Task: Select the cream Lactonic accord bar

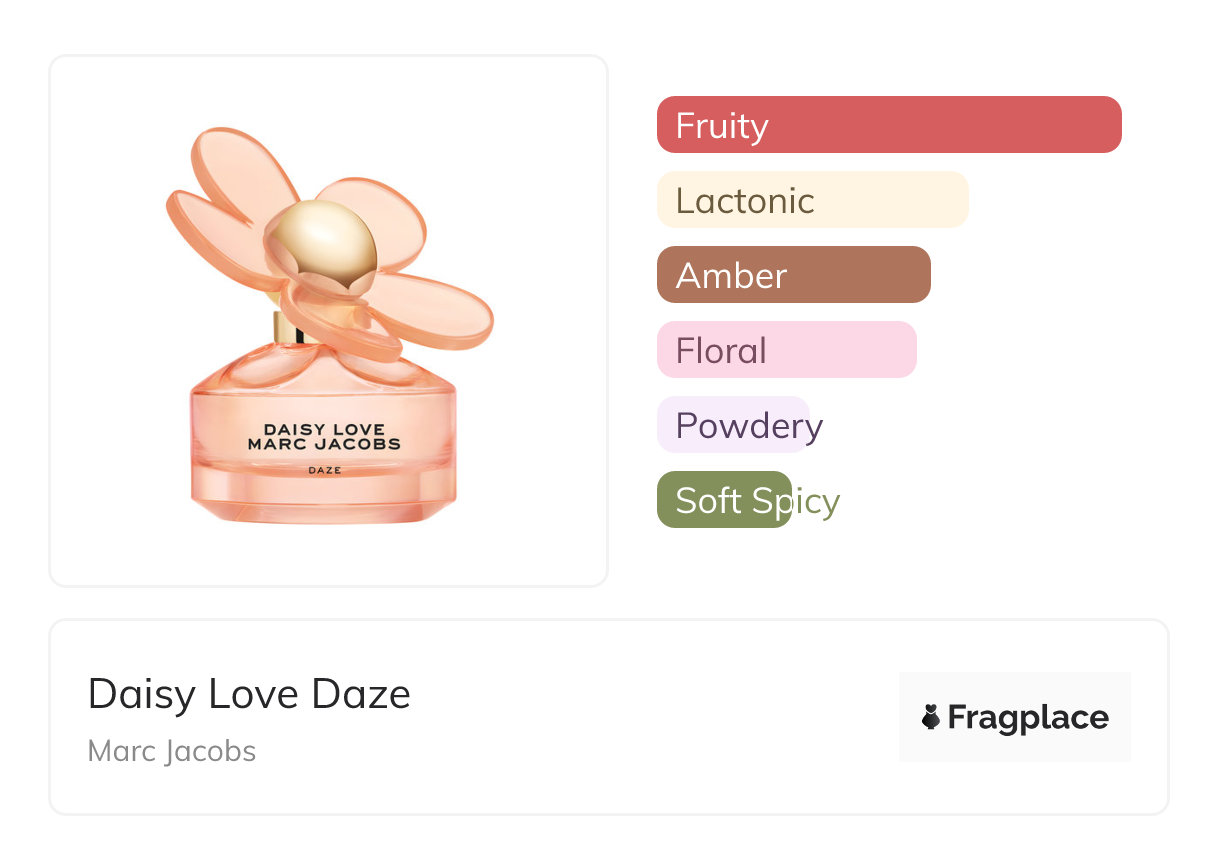Action: coord(812,200)
